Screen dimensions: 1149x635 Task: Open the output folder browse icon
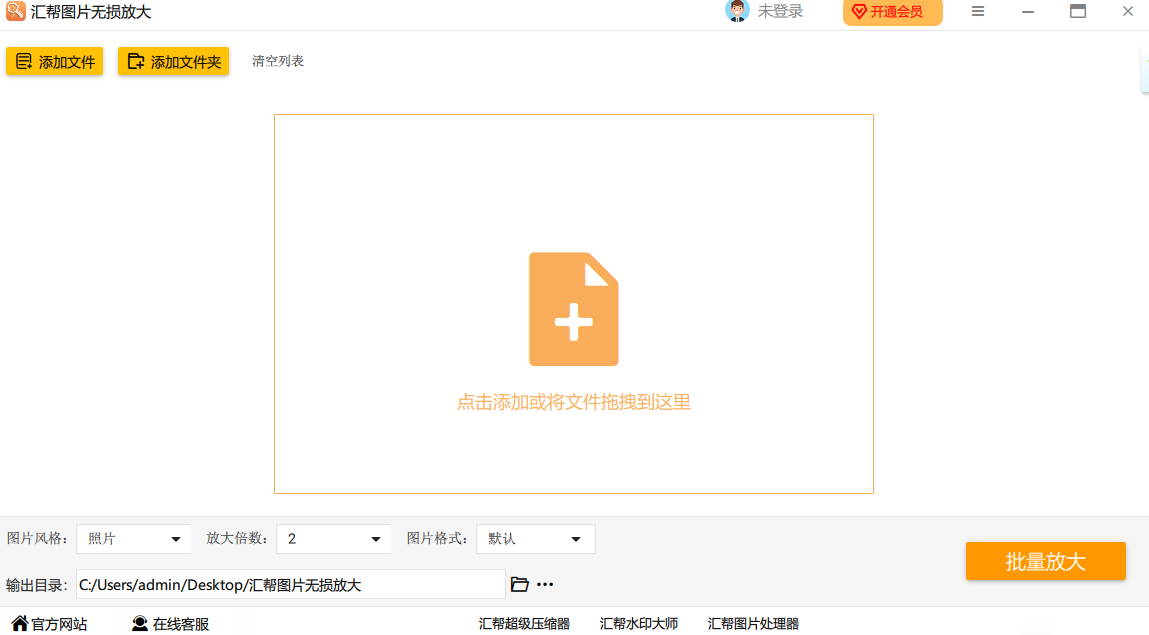pyautogui.click(x=519, y=584)
